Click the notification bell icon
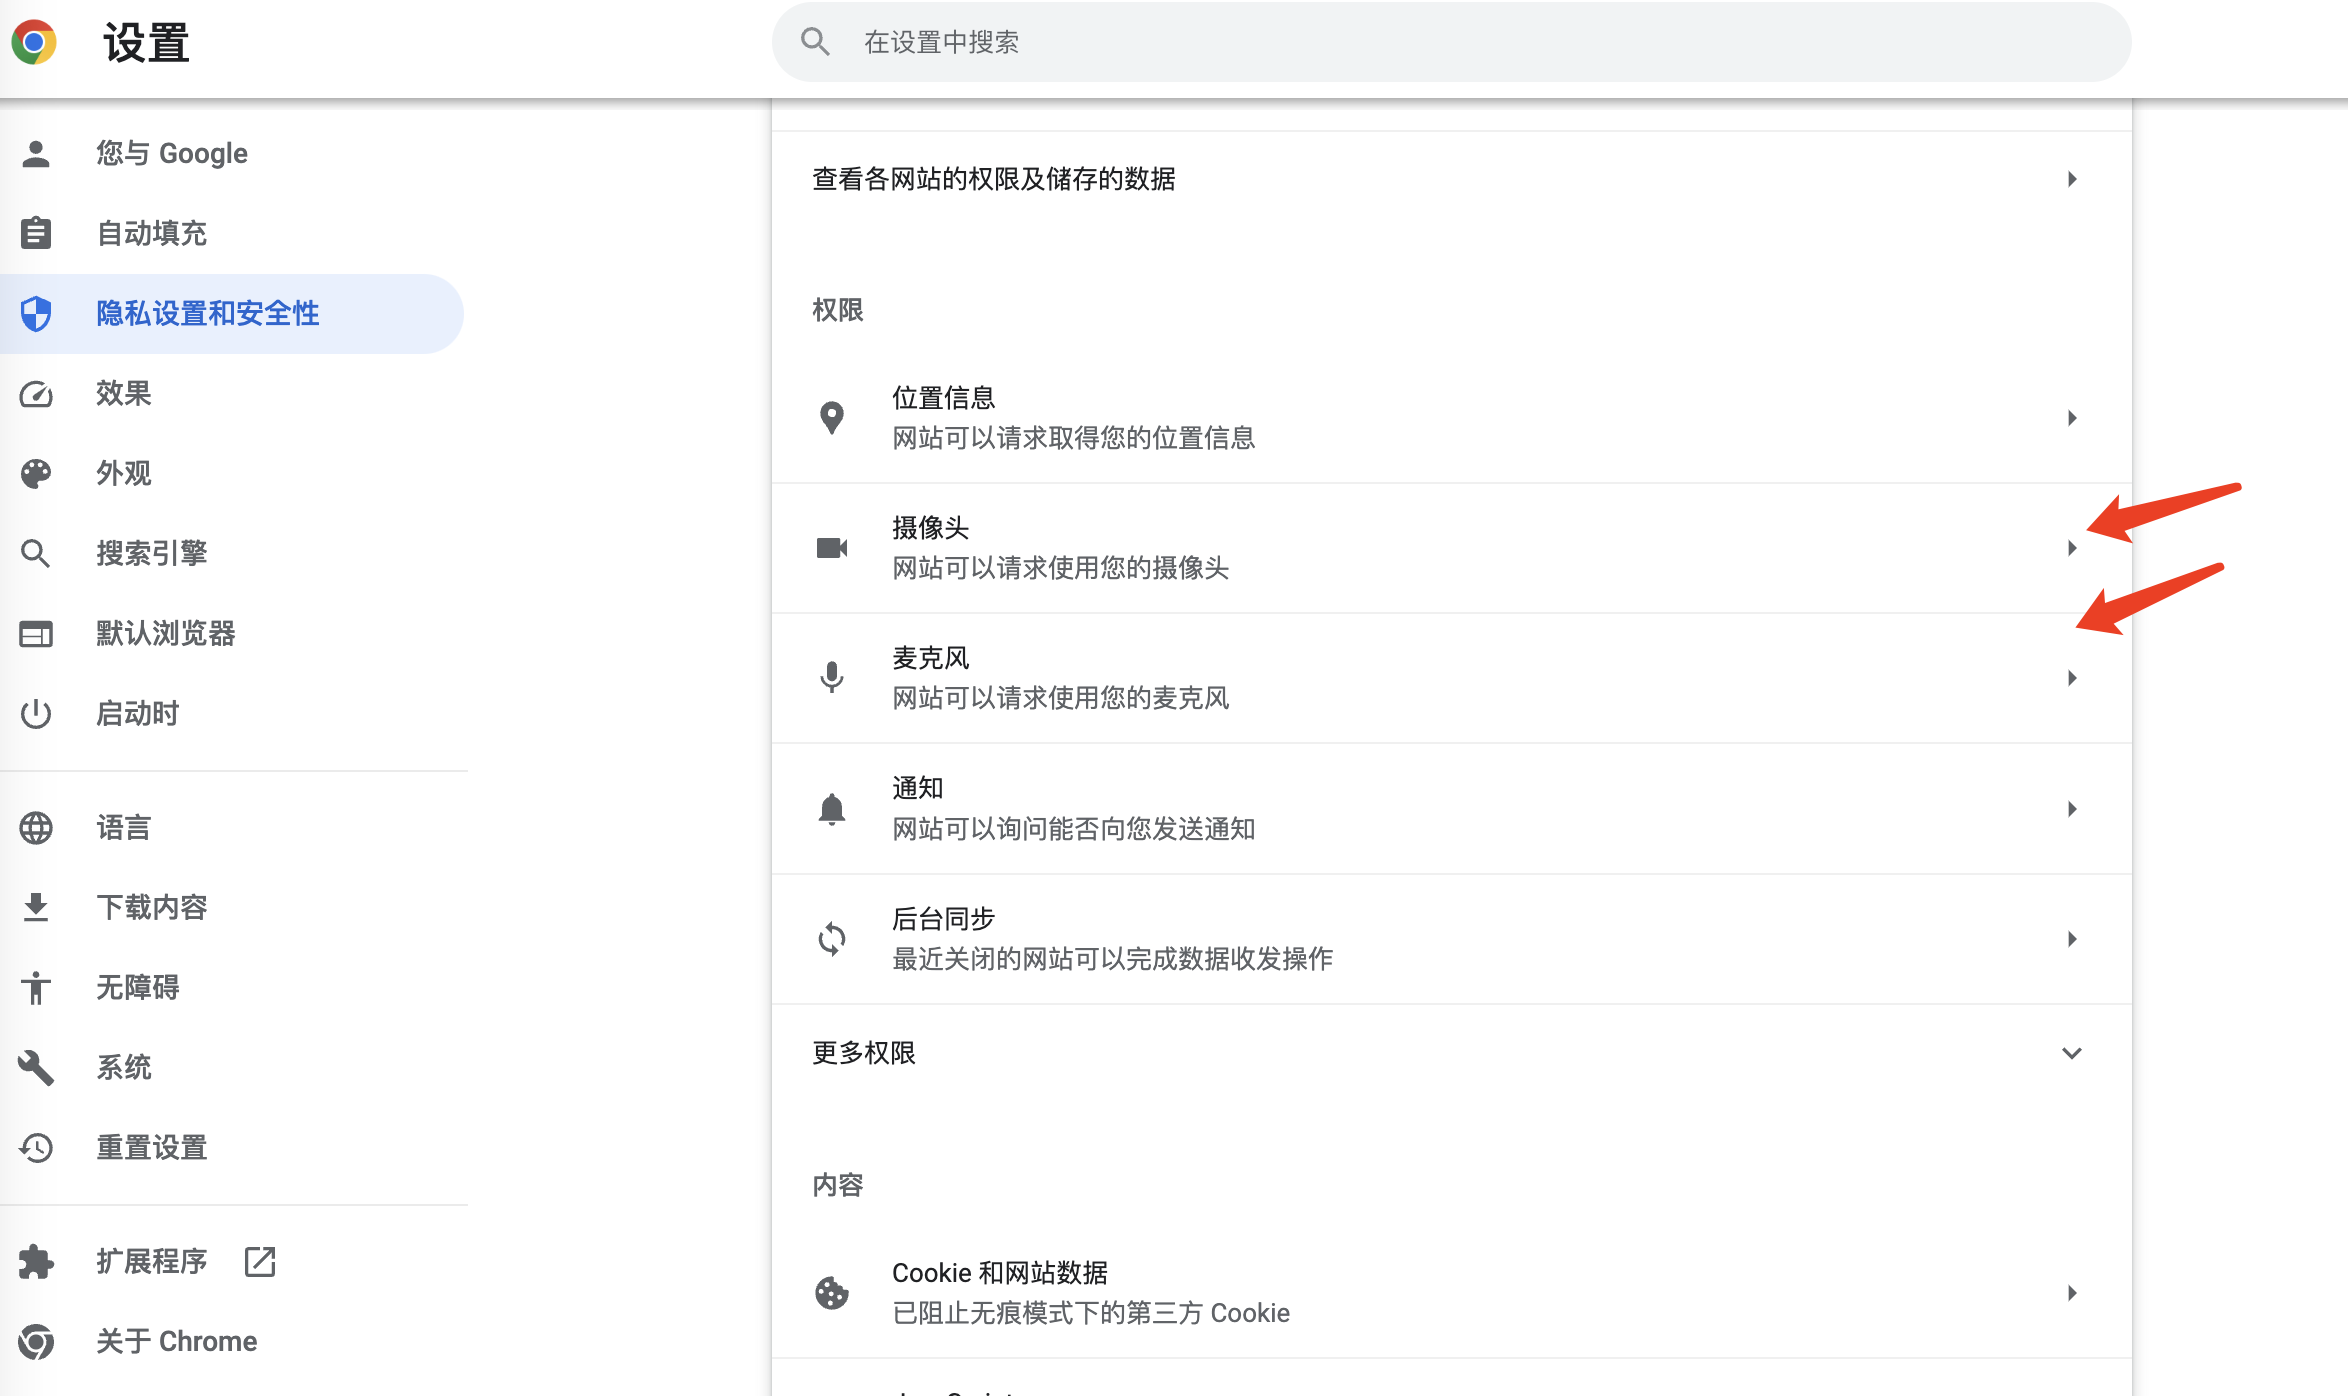 831,808
